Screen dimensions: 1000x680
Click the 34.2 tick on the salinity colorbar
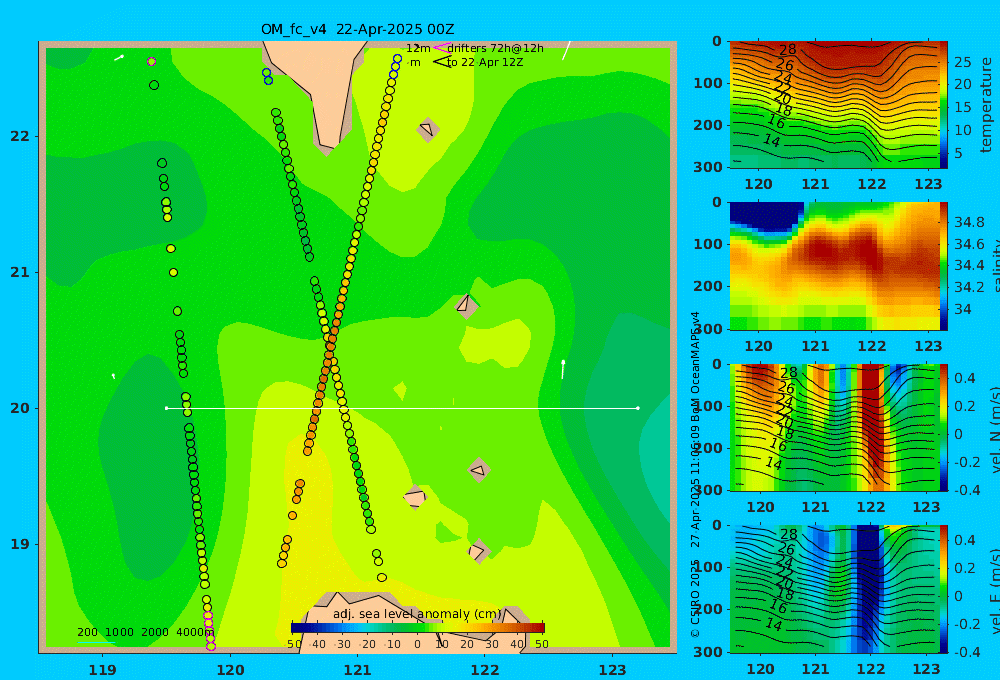969,288
